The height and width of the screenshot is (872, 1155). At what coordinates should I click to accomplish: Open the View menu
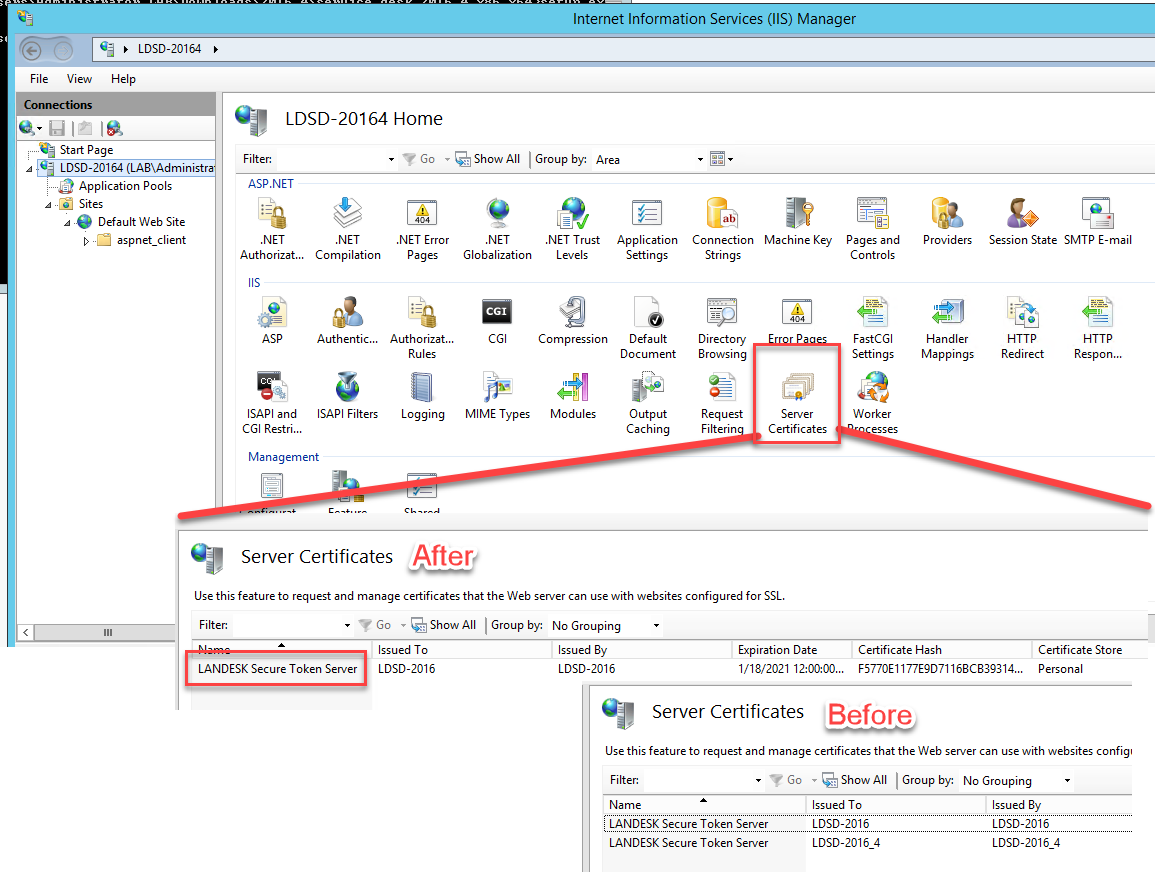(x=79, y=79)
